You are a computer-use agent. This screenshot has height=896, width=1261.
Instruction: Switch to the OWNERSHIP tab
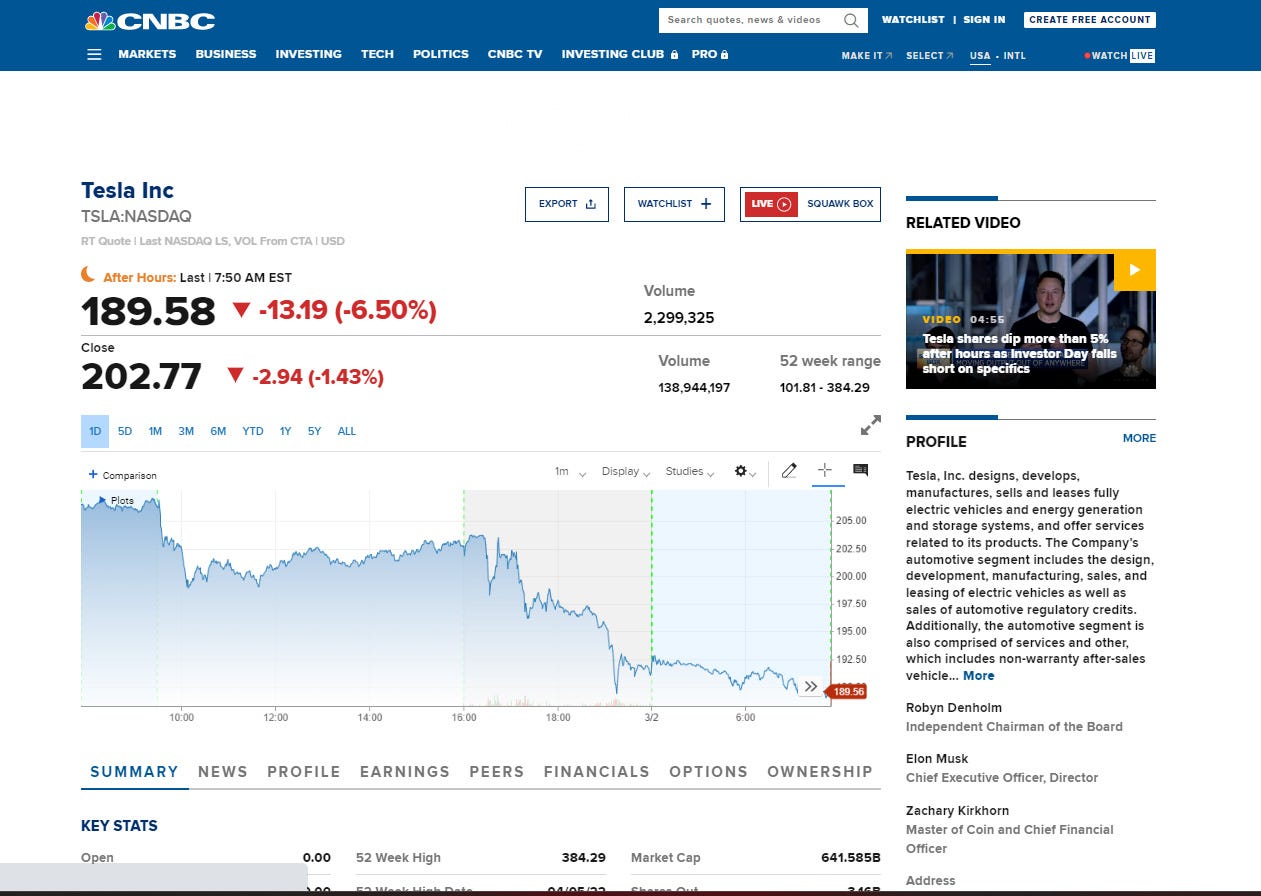820,772
